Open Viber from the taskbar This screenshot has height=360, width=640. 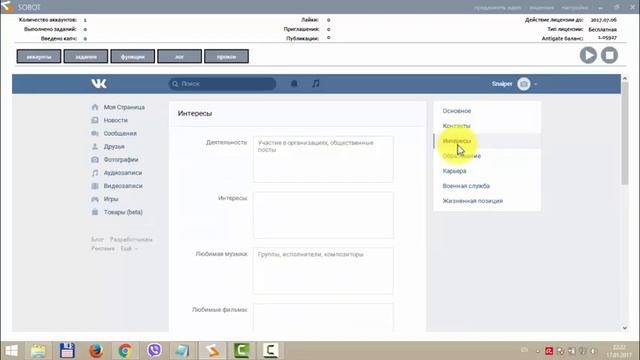click(x=154, y=351)
